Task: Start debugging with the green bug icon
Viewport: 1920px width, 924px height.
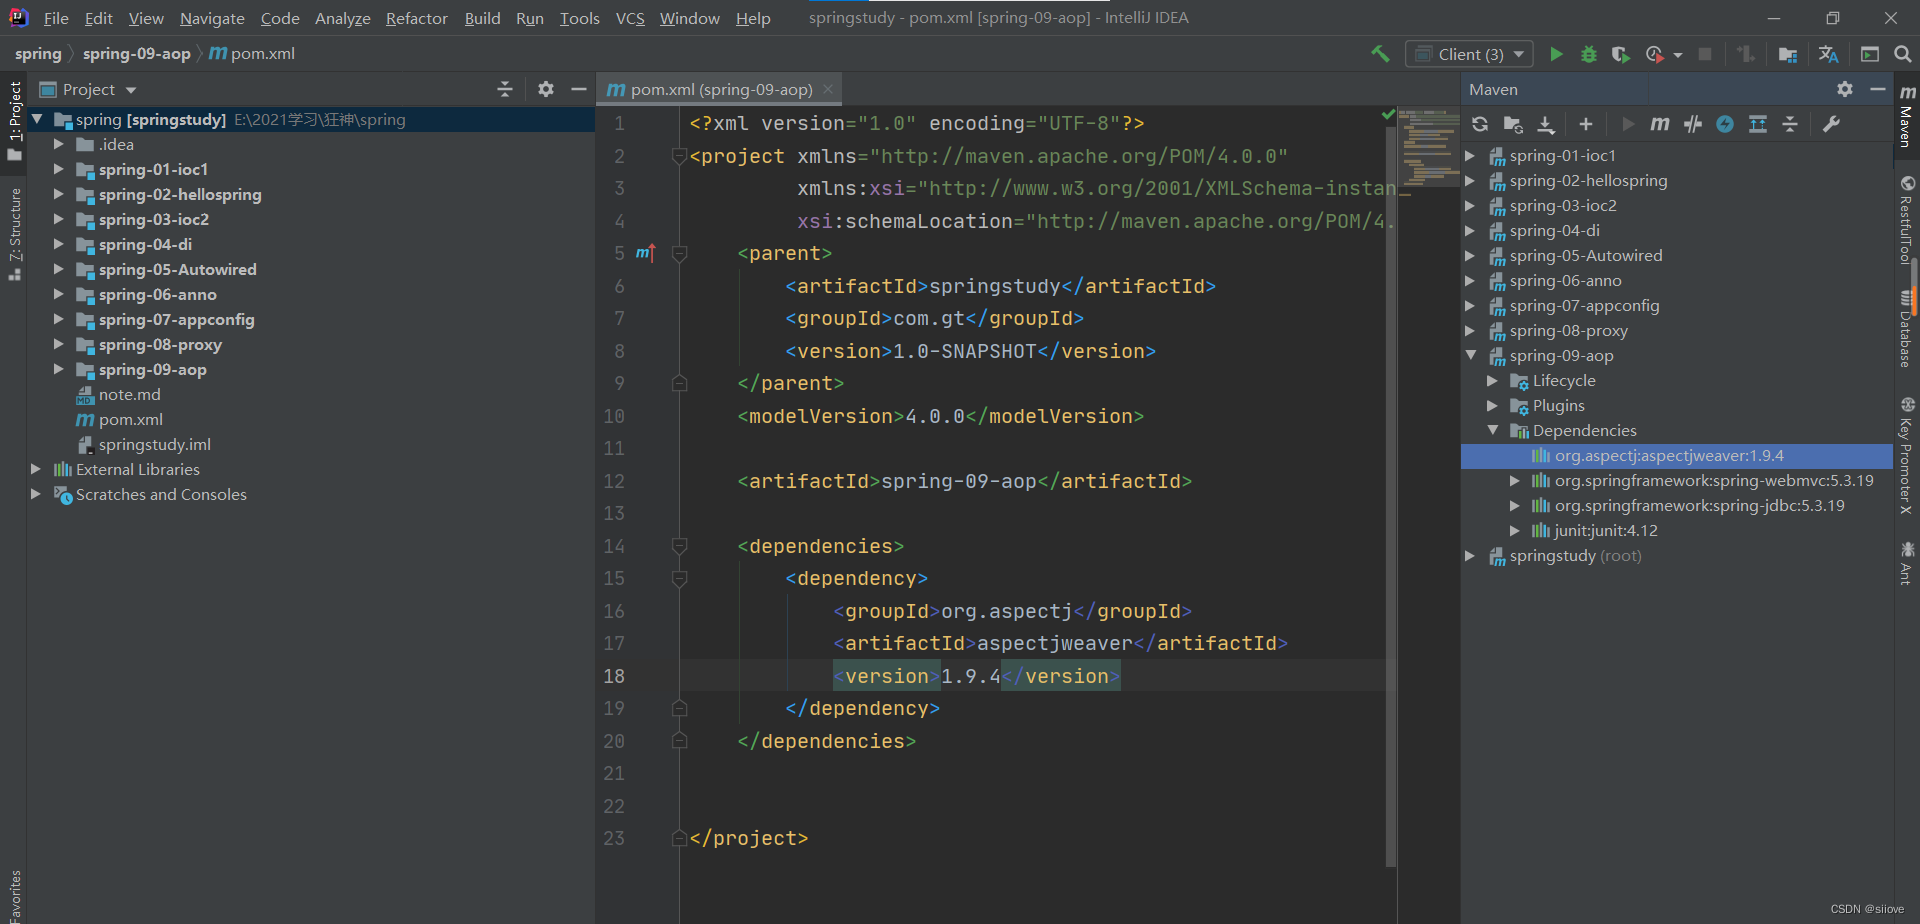Action: click(x=1588, y=54)
